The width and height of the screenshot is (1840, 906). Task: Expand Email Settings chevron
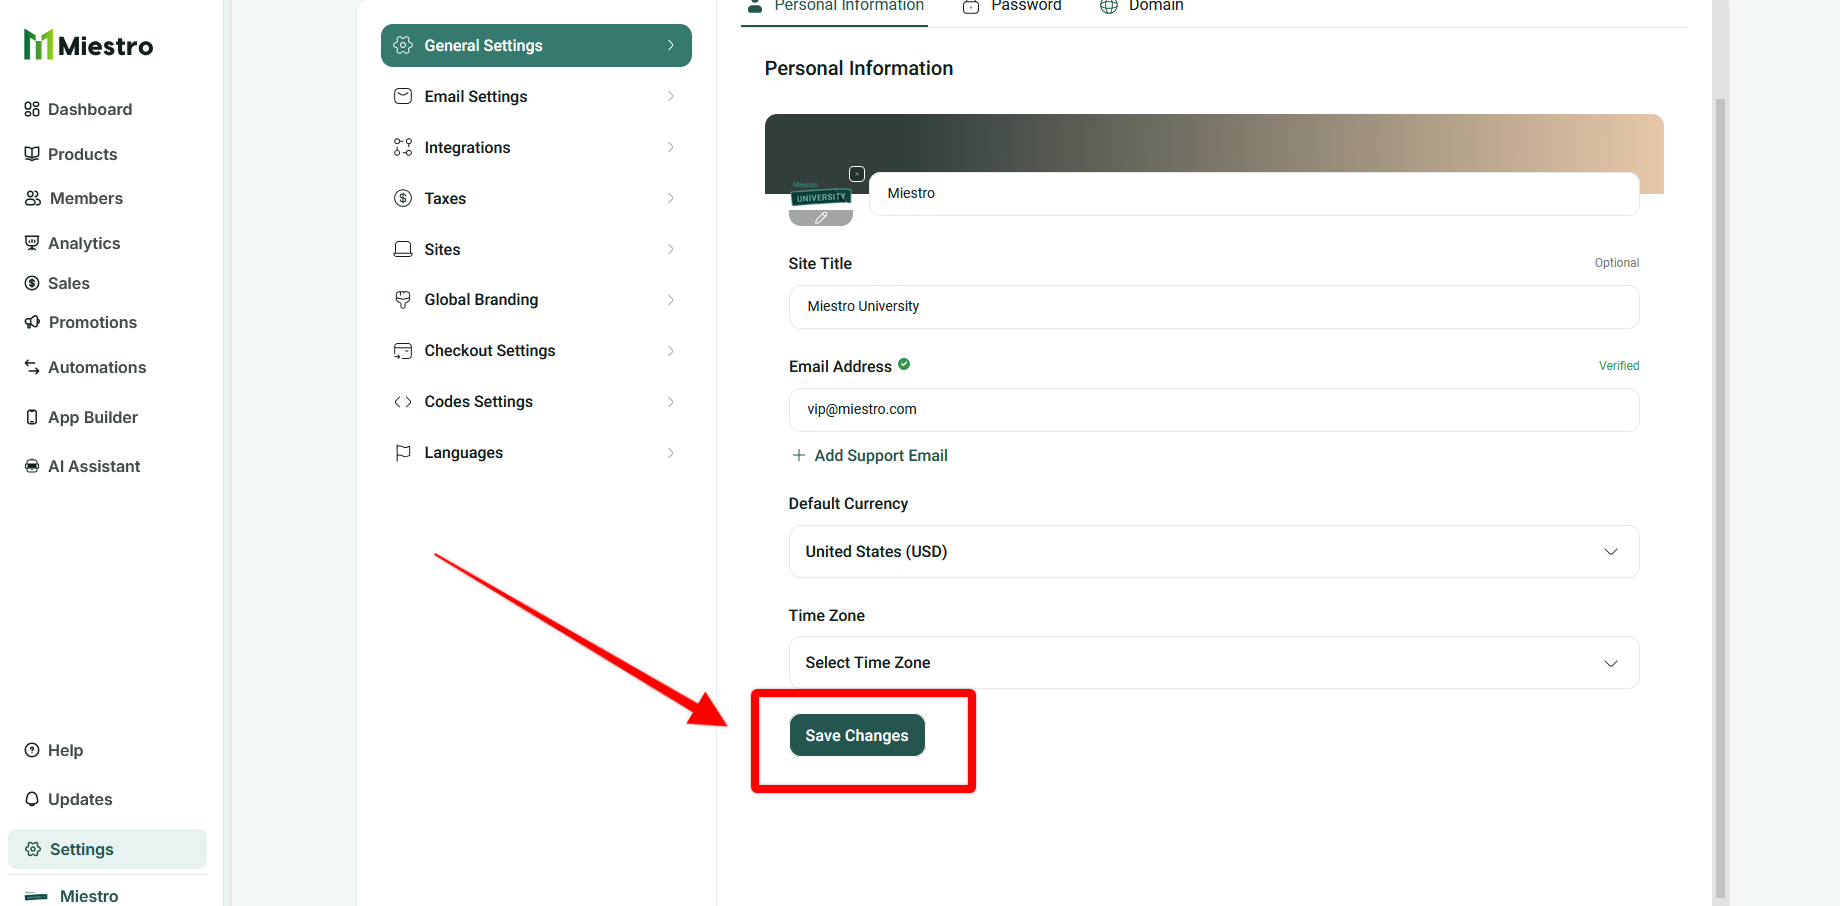pyautogui.click(x=671, y=96)
